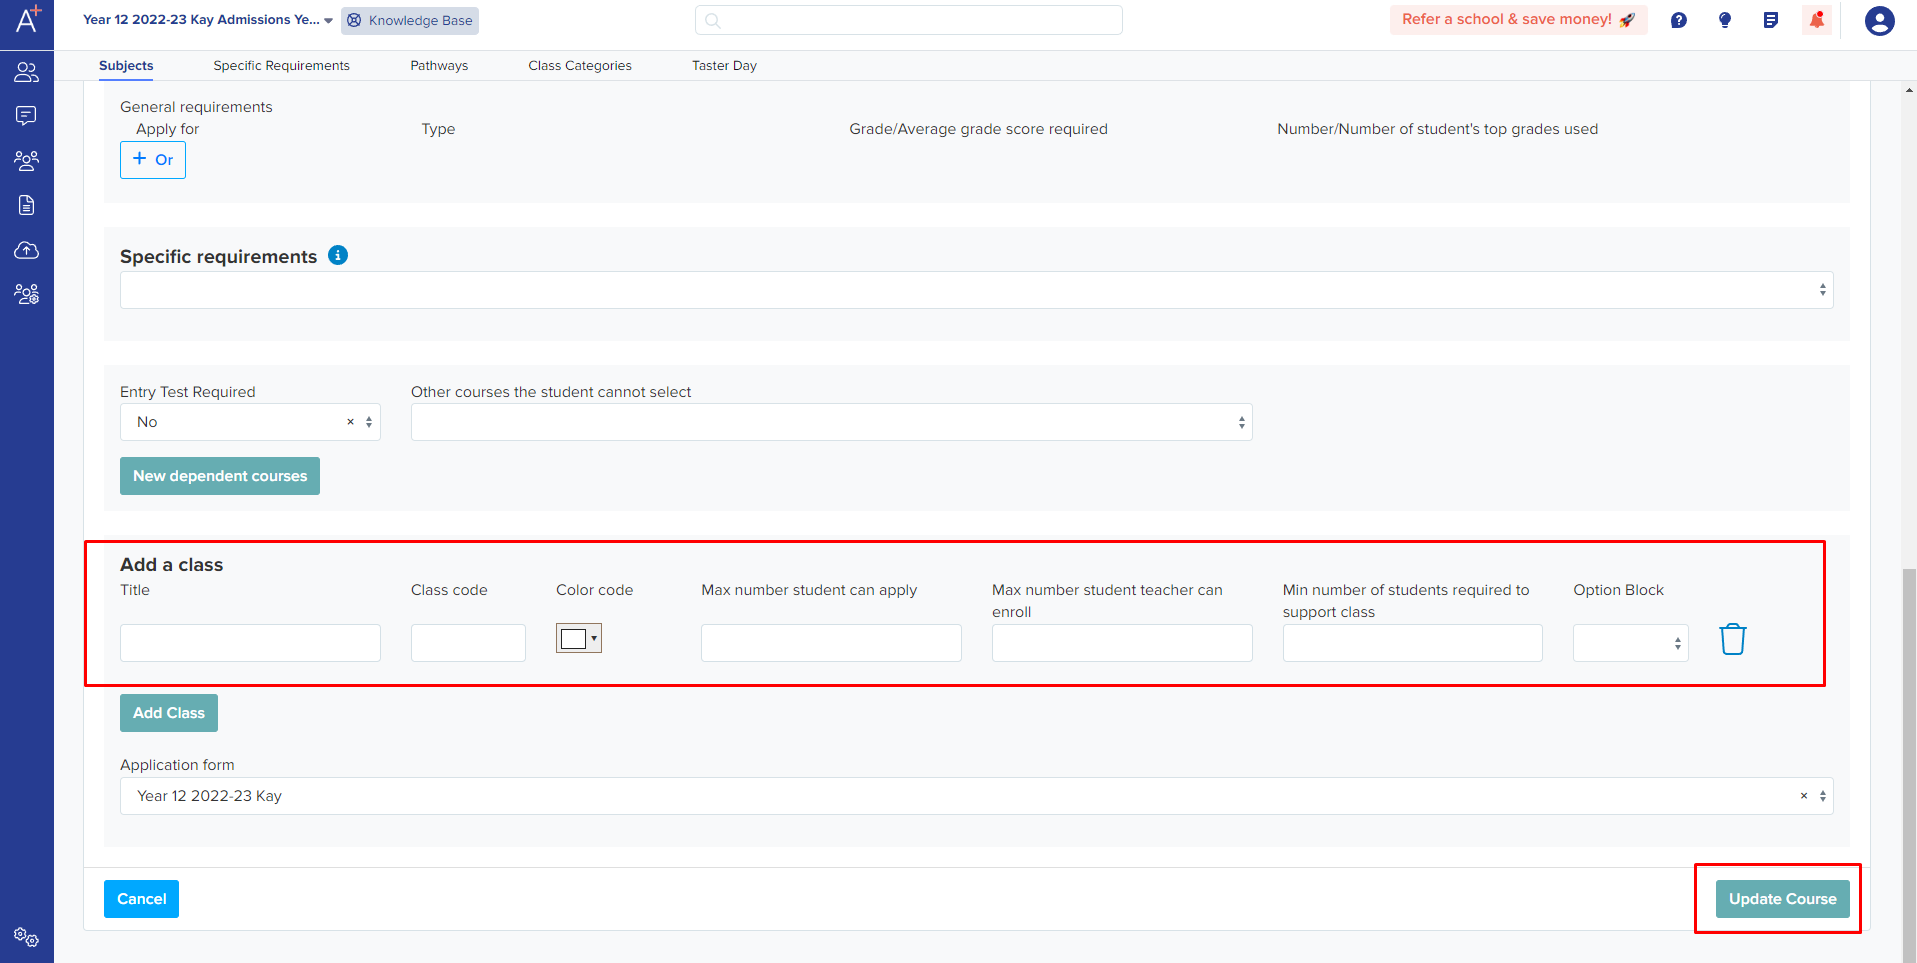This screenshot has width=1917, height=963.
Task: Open the Color code picker
Action: coord(579,638)
